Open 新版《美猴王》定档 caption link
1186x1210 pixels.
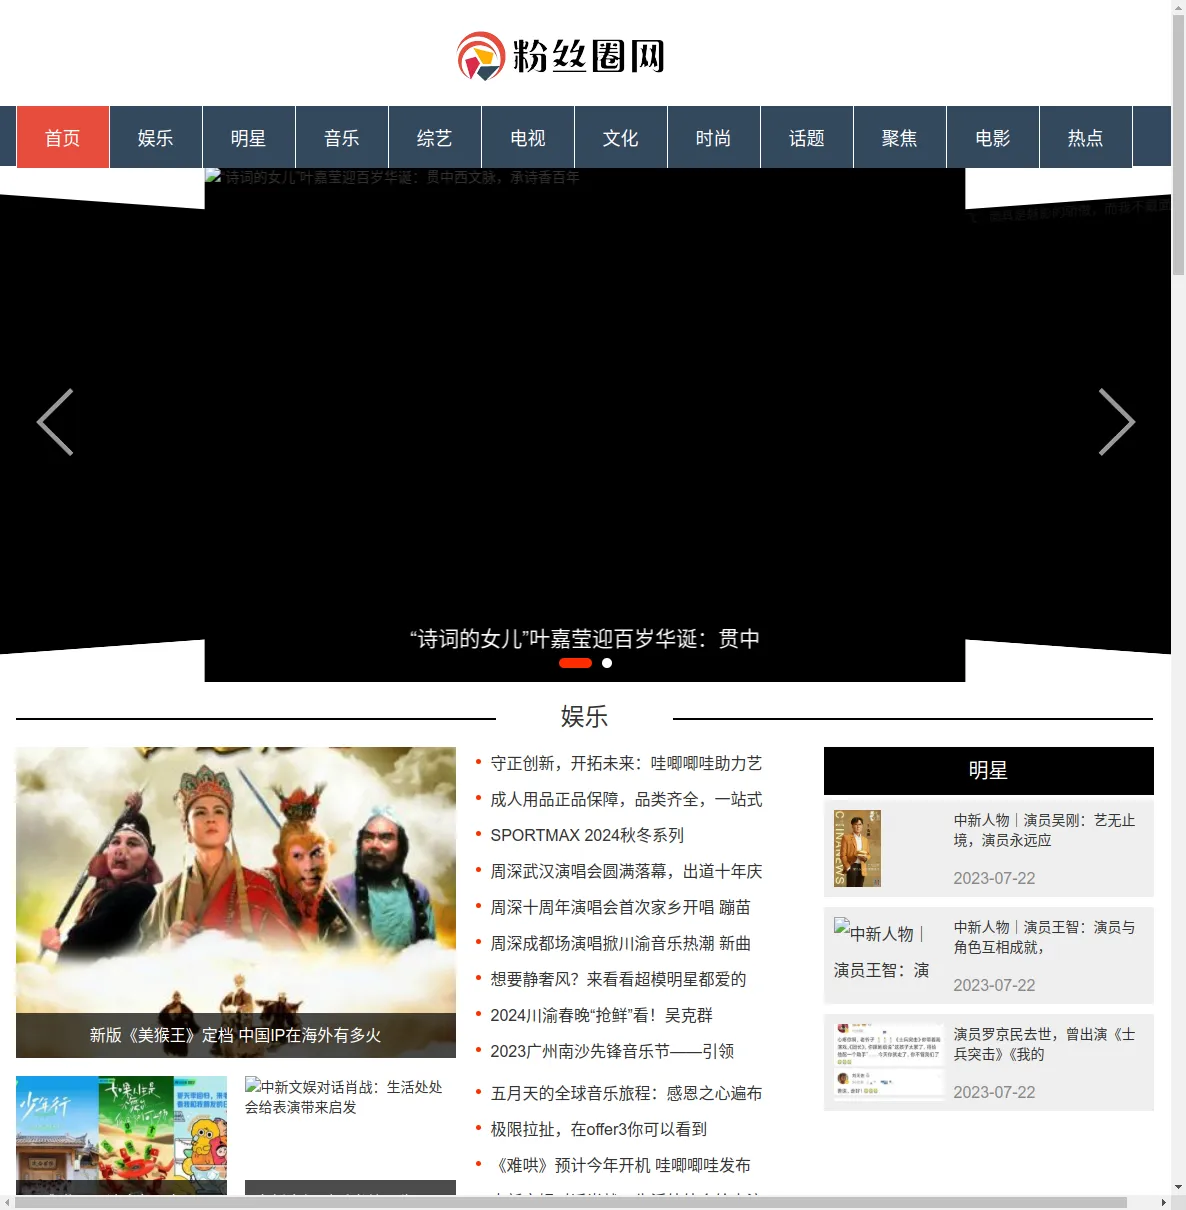(236, 1035)
